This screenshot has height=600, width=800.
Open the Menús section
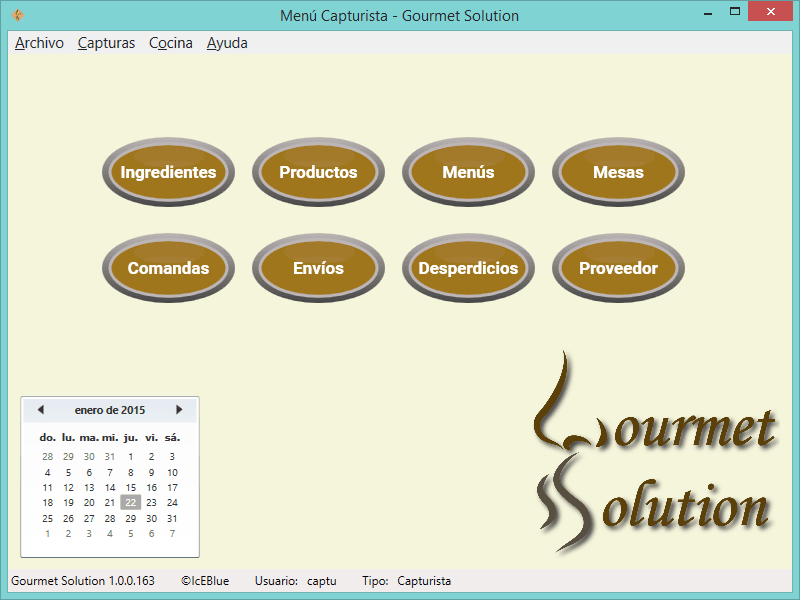(468, 172)
